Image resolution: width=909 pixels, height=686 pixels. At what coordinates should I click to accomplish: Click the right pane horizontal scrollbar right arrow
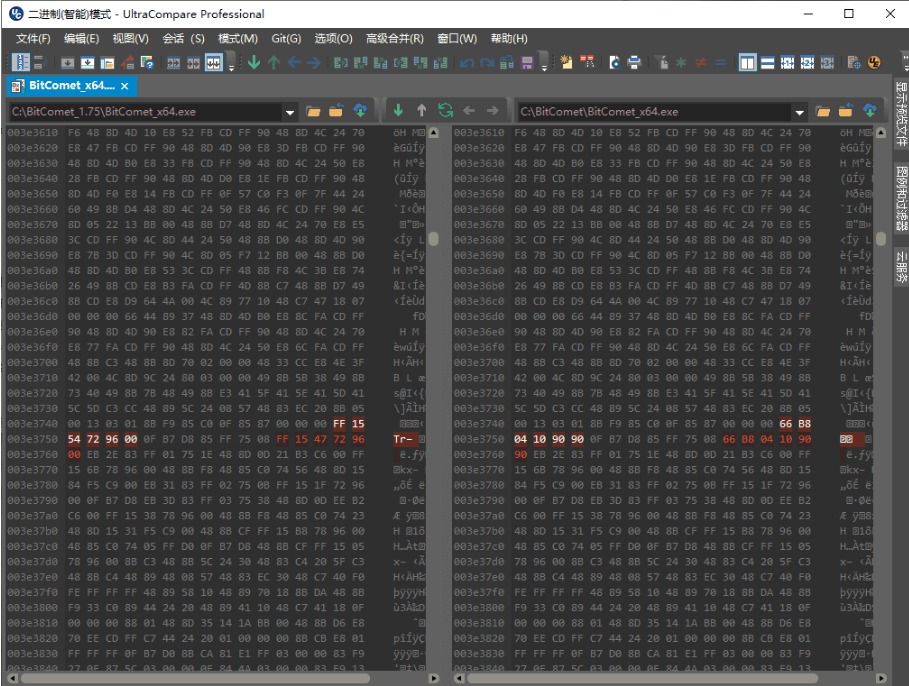tap(881, 678)
